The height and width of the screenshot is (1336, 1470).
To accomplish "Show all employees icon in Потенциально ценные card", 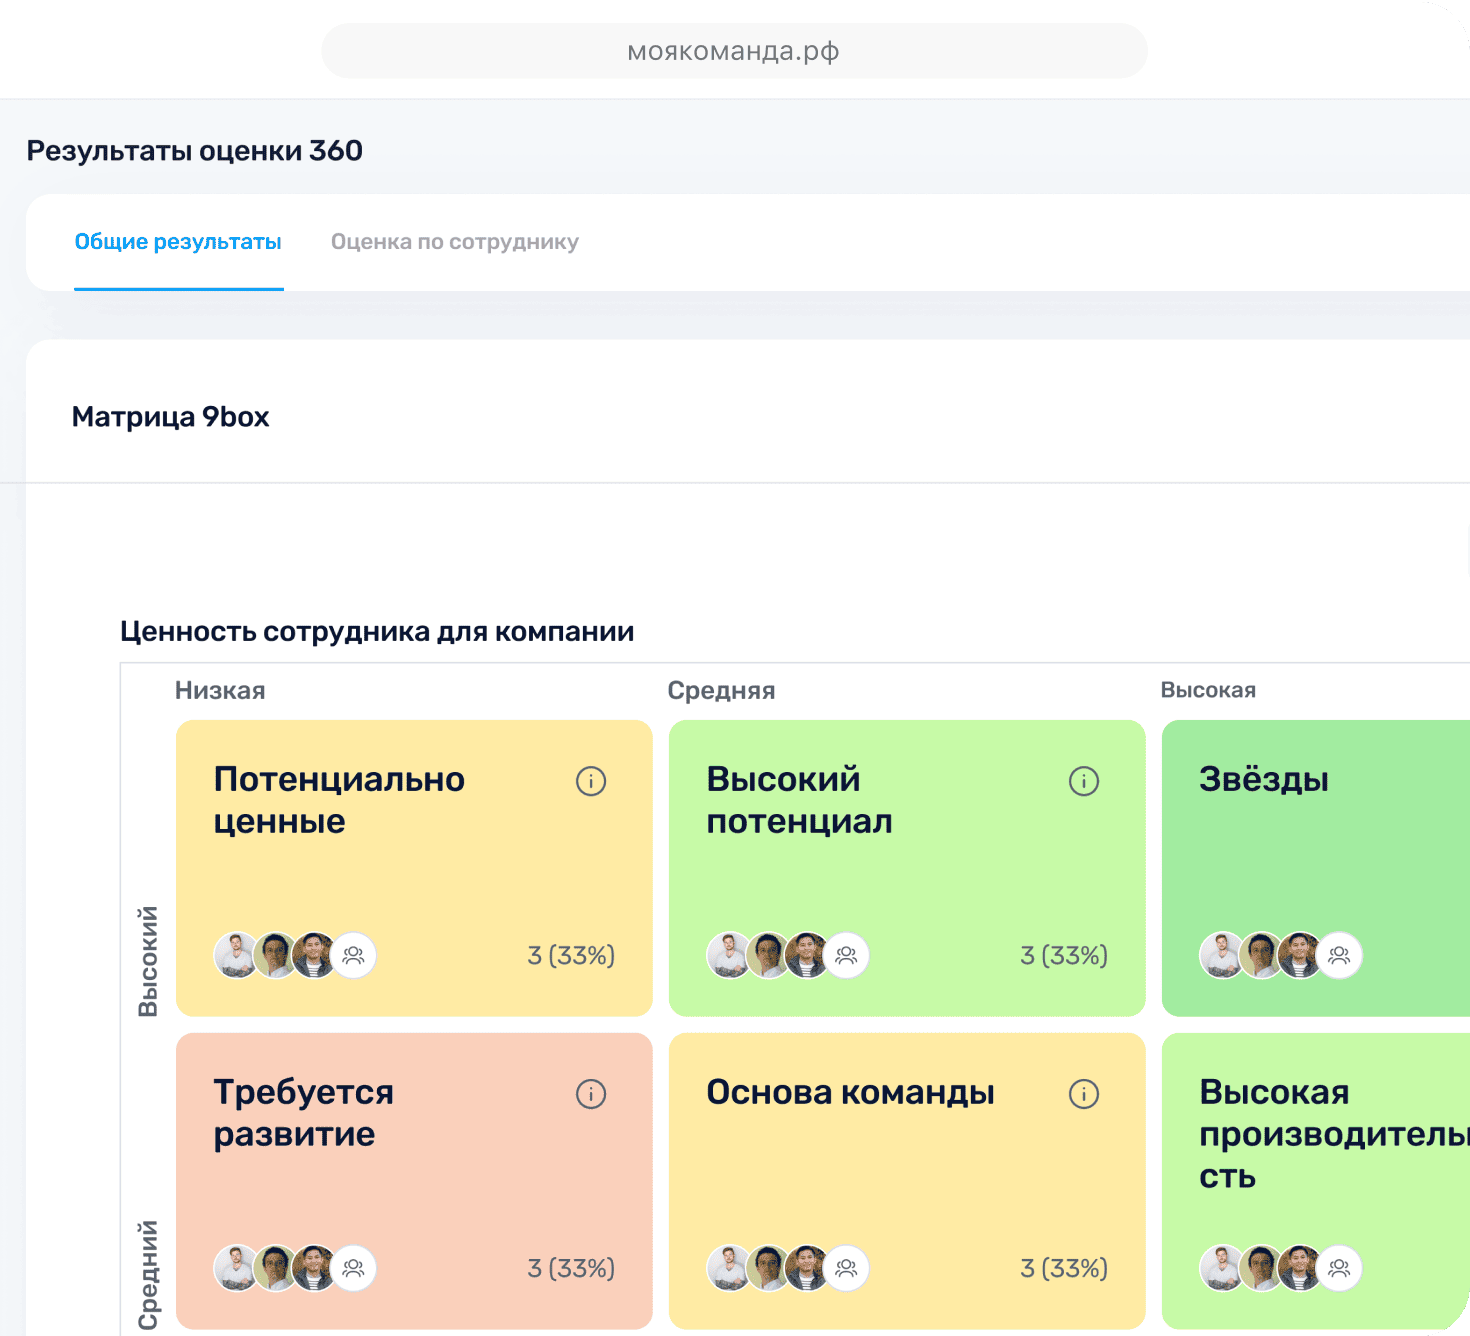I will 353,955.
